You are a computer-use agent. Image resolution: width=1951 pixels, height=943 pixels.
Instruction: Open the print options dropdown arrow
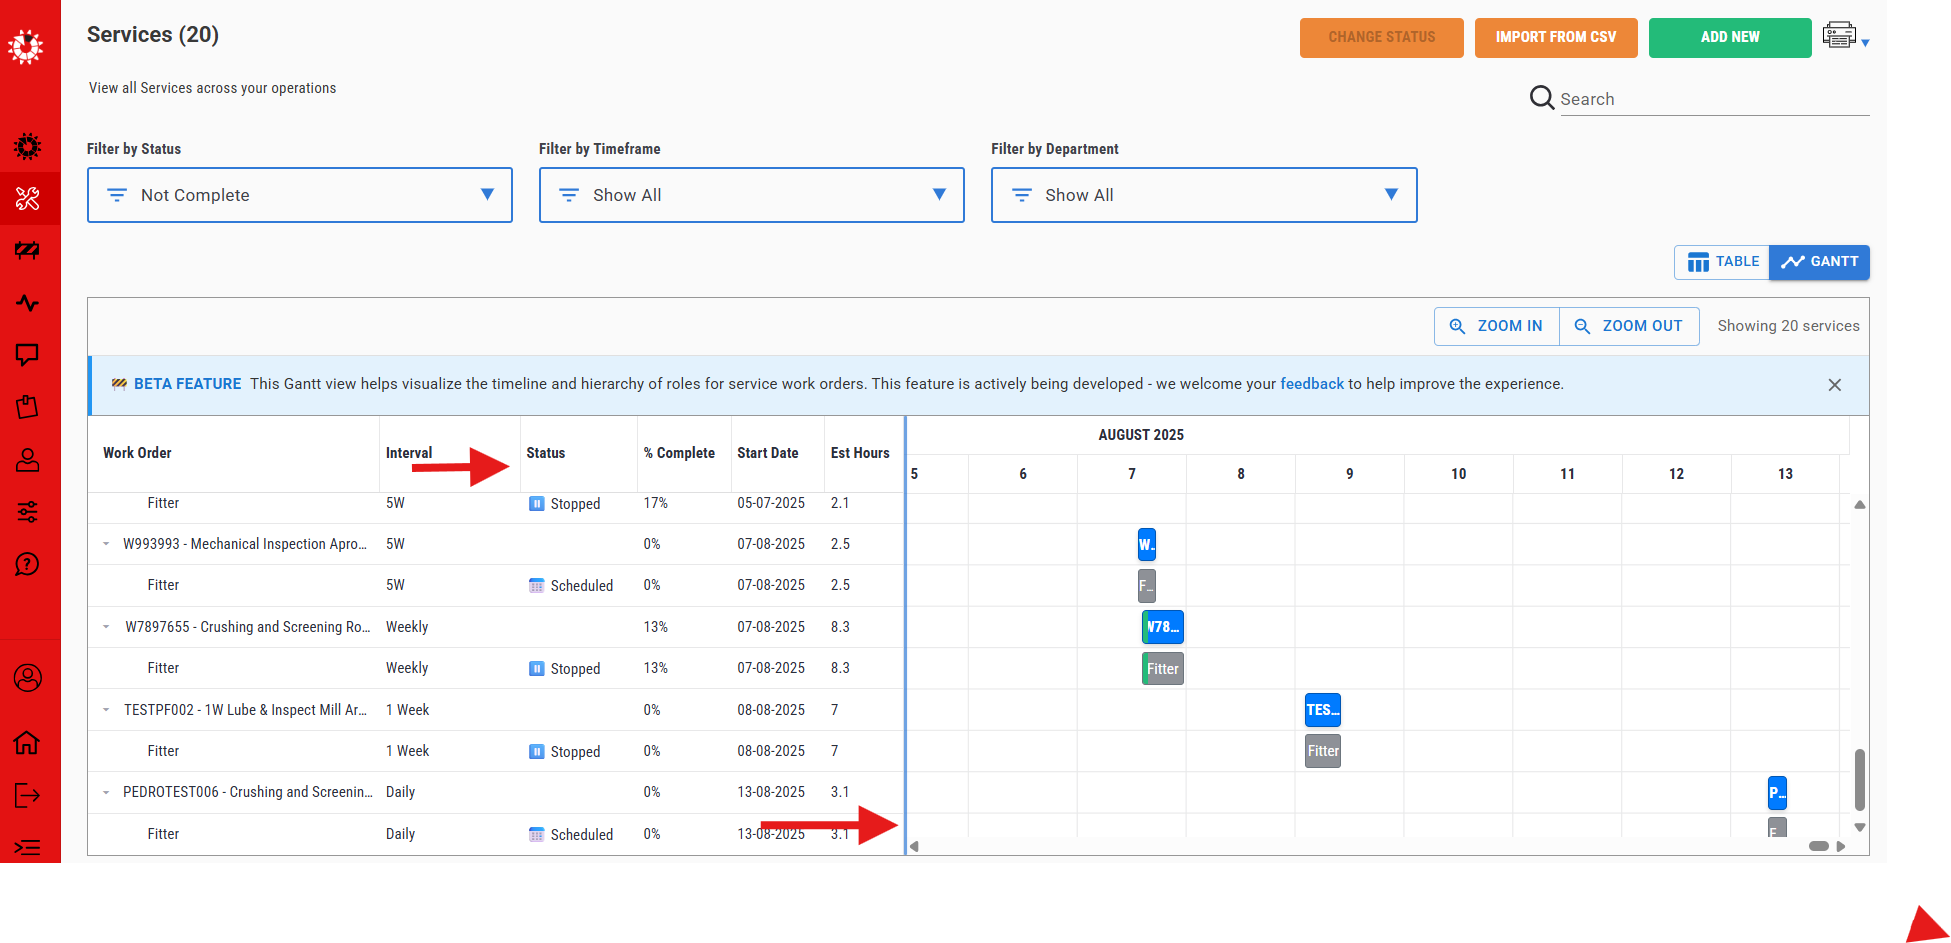point(1865,43)
